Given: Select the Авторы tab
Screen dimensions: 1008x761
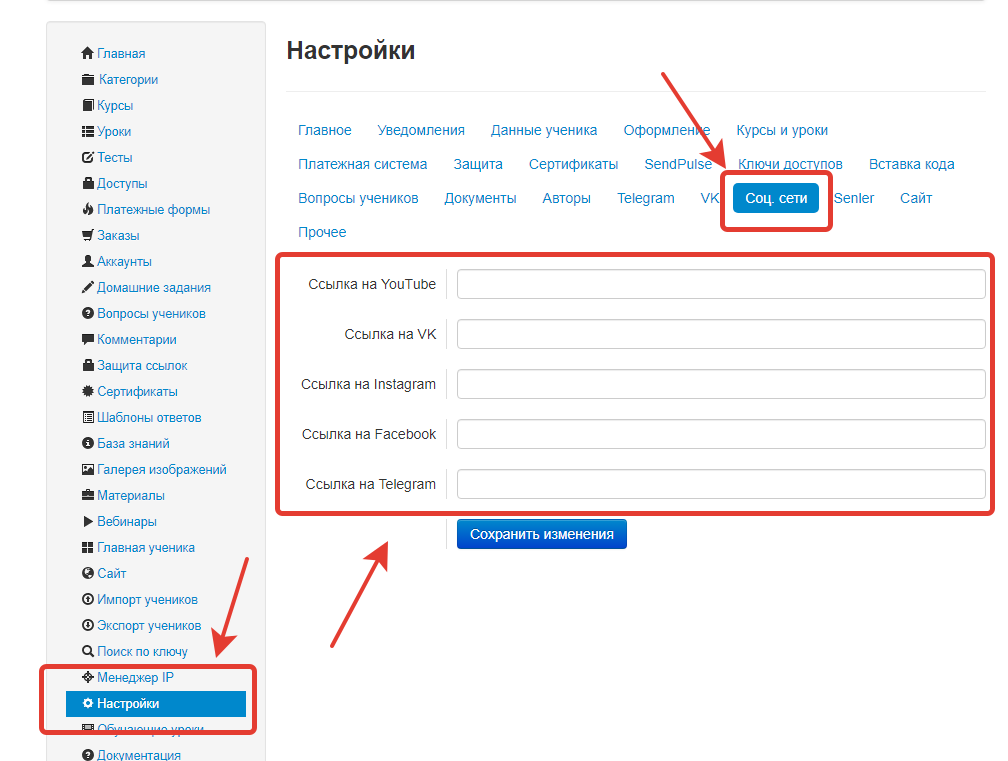Looking at the screenshot, I should pos(566,199).
